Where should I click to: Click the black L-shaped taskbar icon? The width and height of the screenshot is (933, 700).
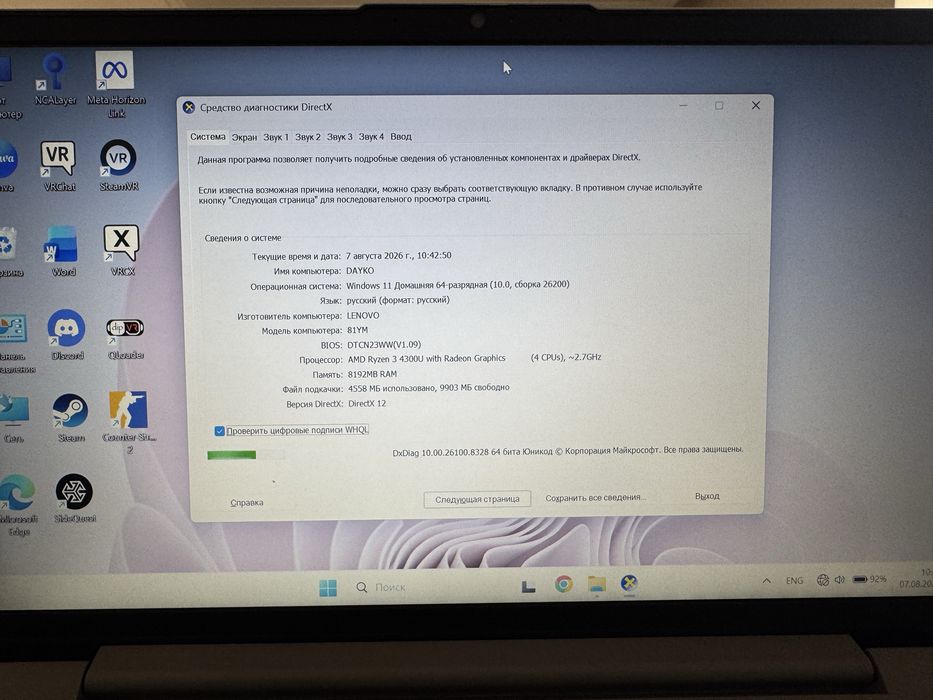(x=528, y=586)
